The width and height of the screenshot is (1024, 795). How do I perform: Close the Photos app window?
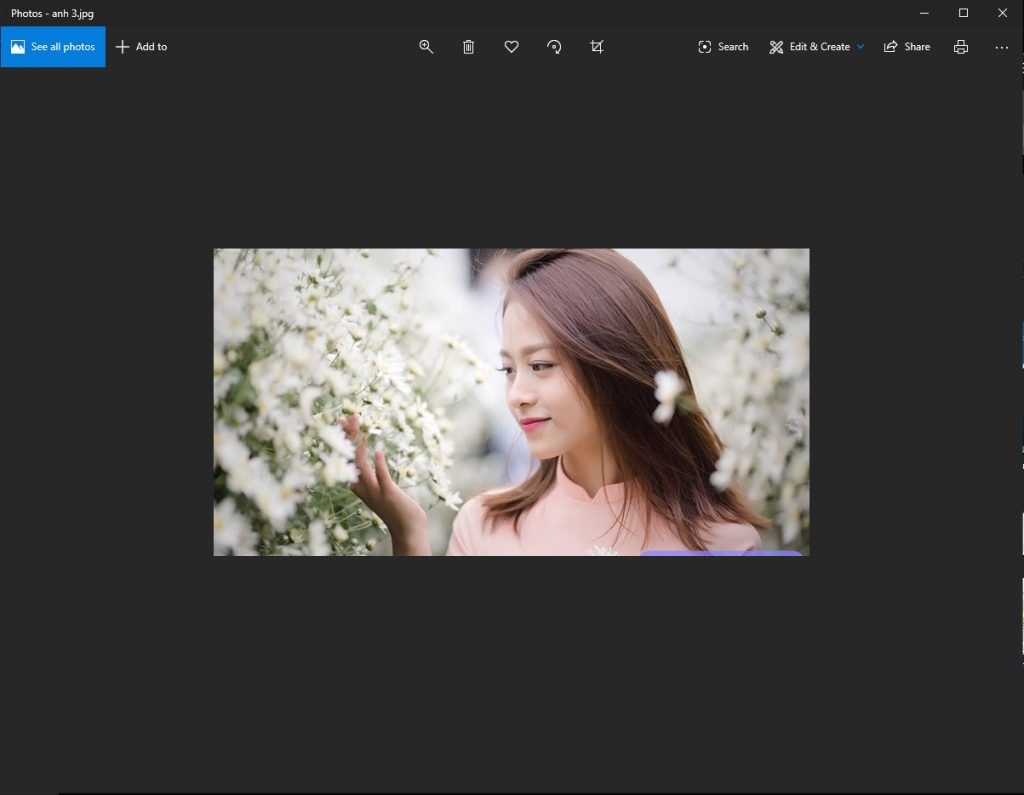pyautogui.click(x=1002, y=13)
